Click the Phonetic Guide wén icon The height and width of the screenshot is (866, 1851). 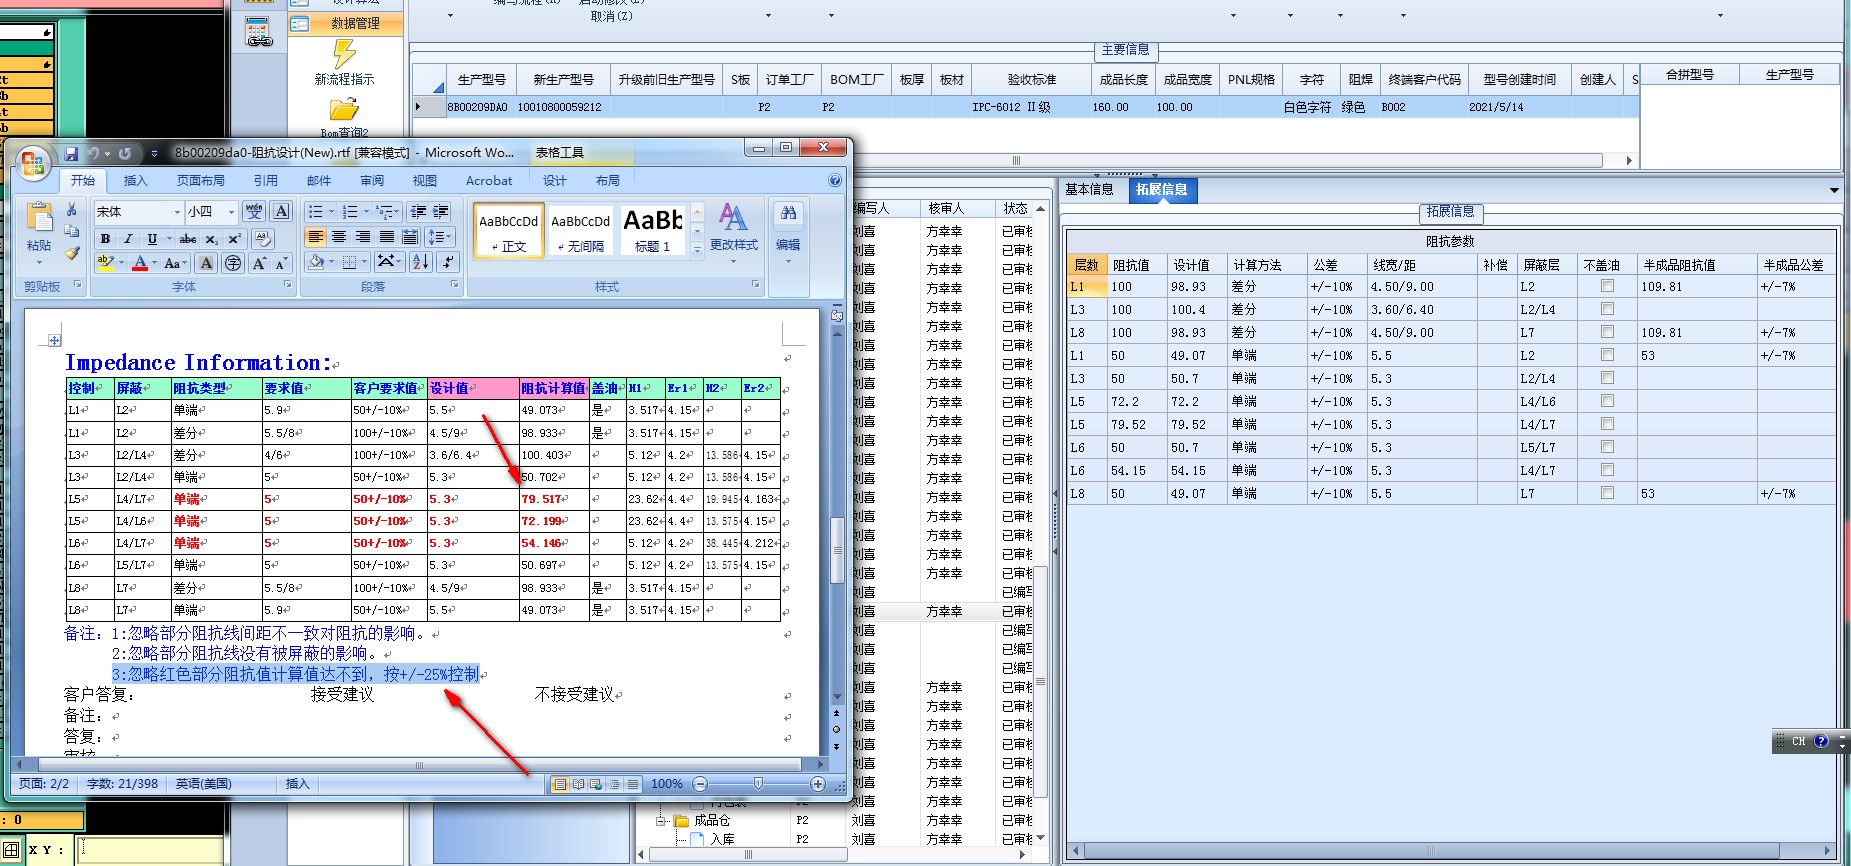255,211
